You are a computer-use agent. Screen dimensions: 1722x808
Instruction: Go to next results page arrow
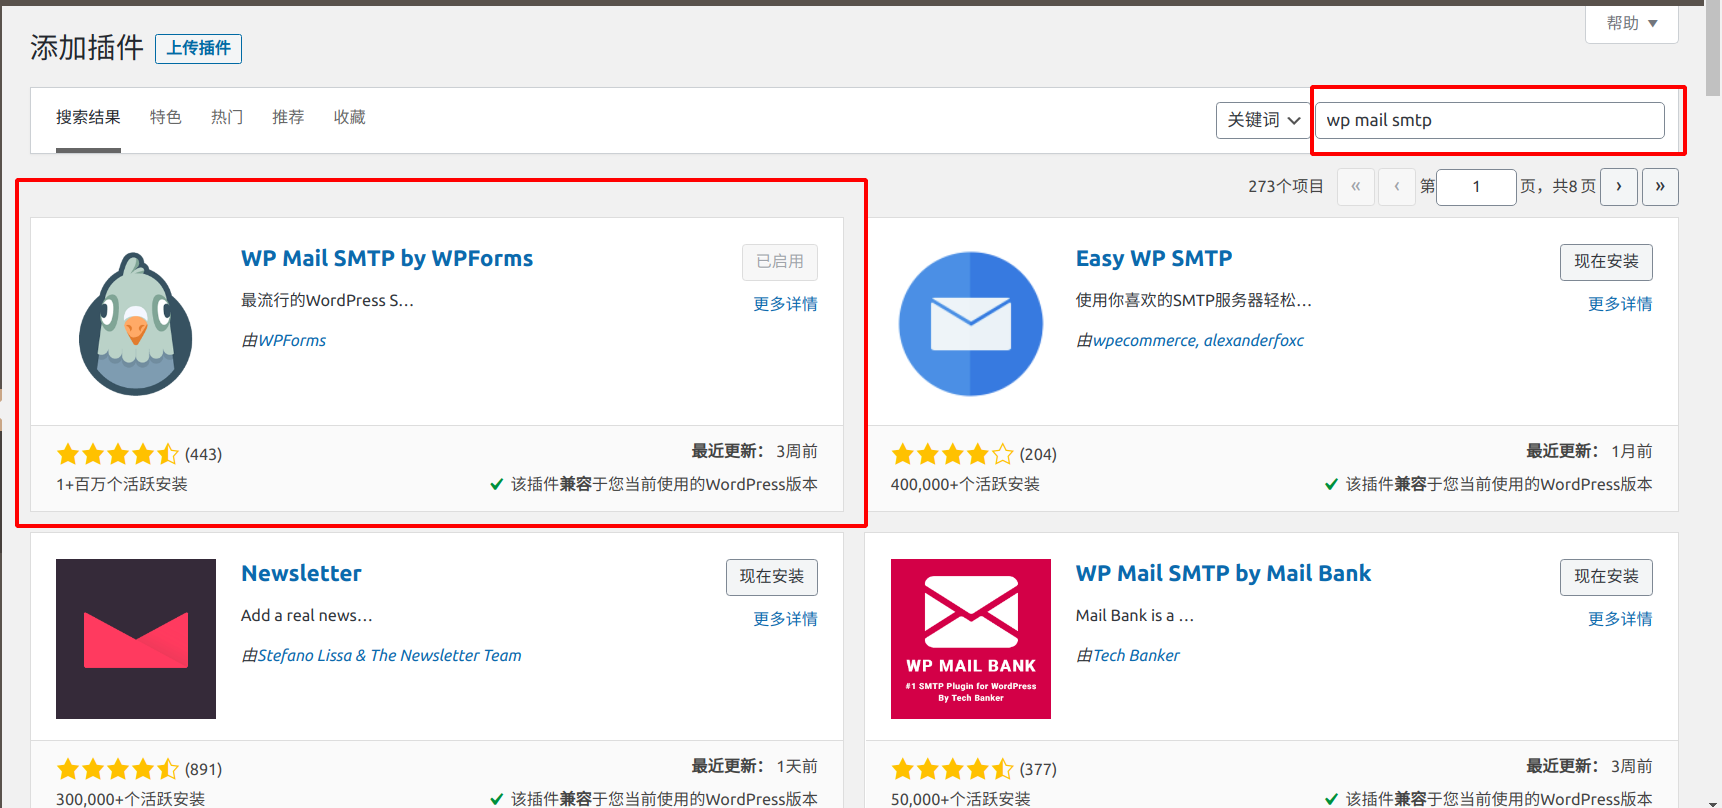pyautogui.click(x=1619, y=187)
